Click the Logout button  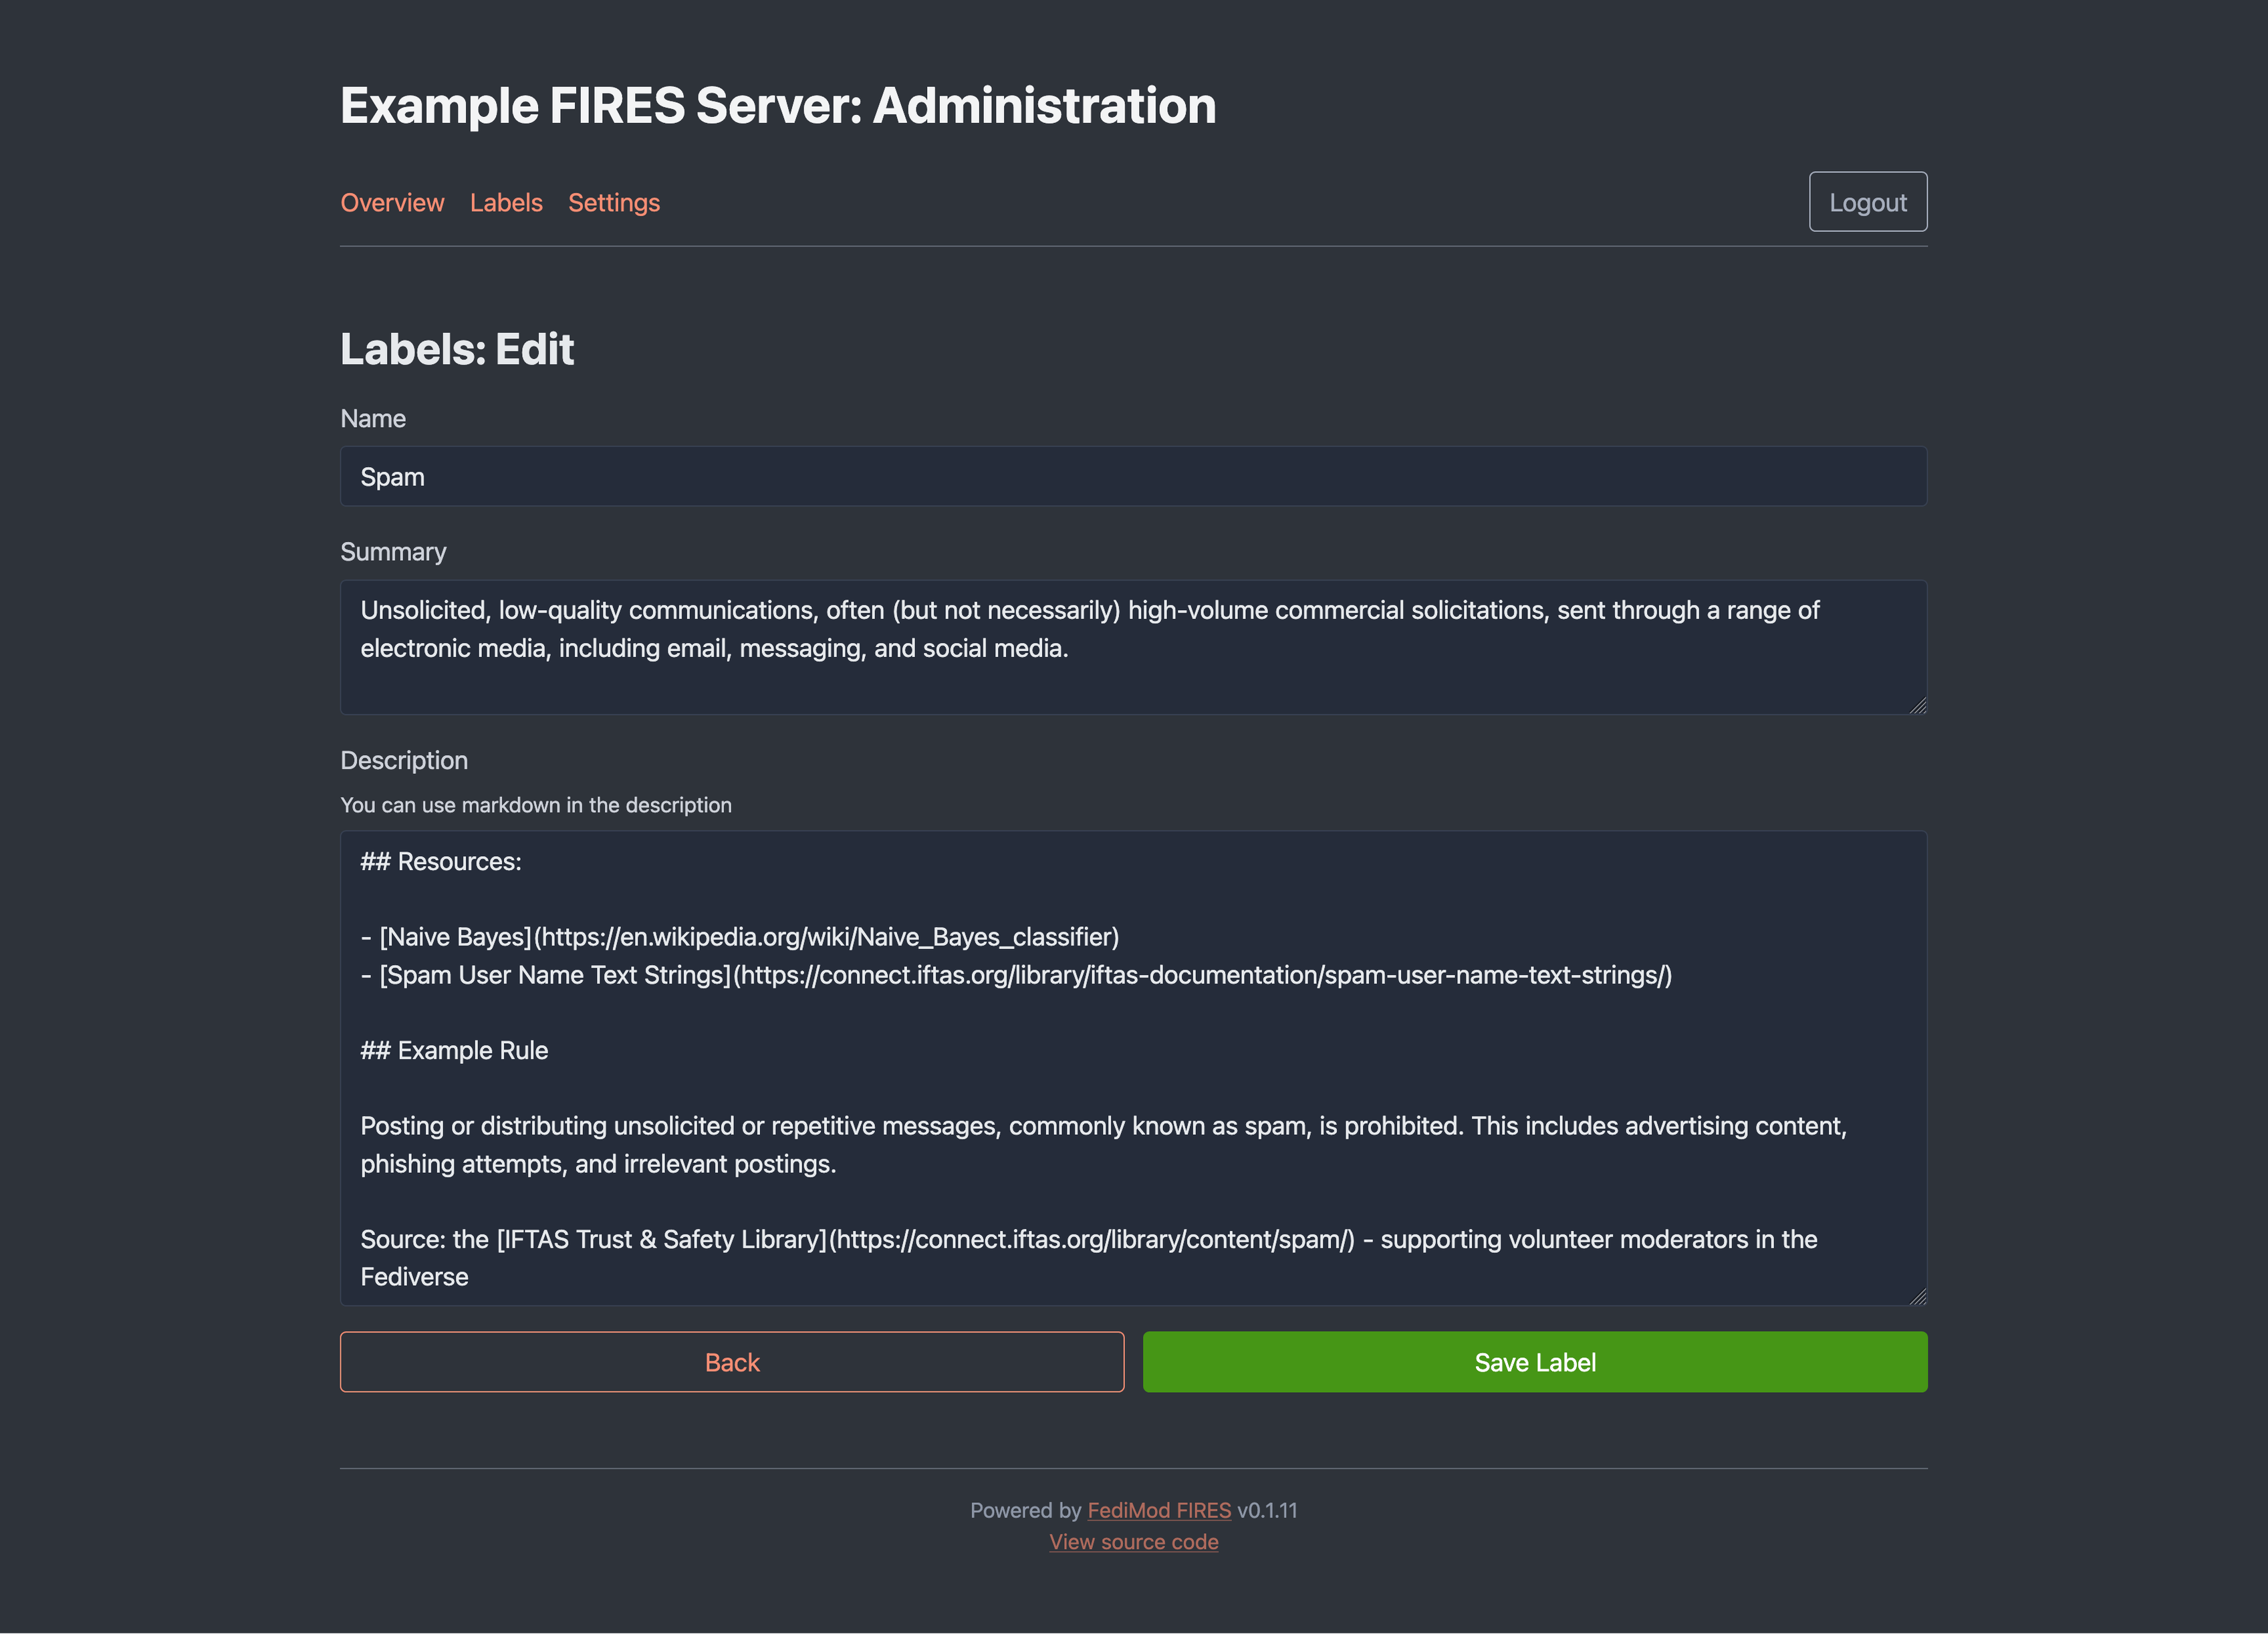pos(1867,202)
